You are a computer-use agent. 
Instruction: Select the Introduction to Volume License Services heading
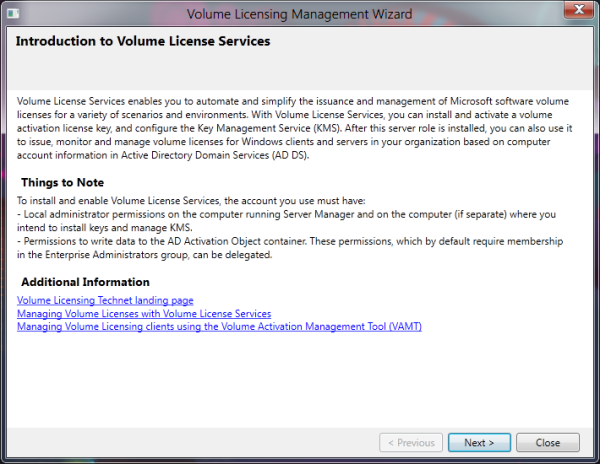point(143,41)
